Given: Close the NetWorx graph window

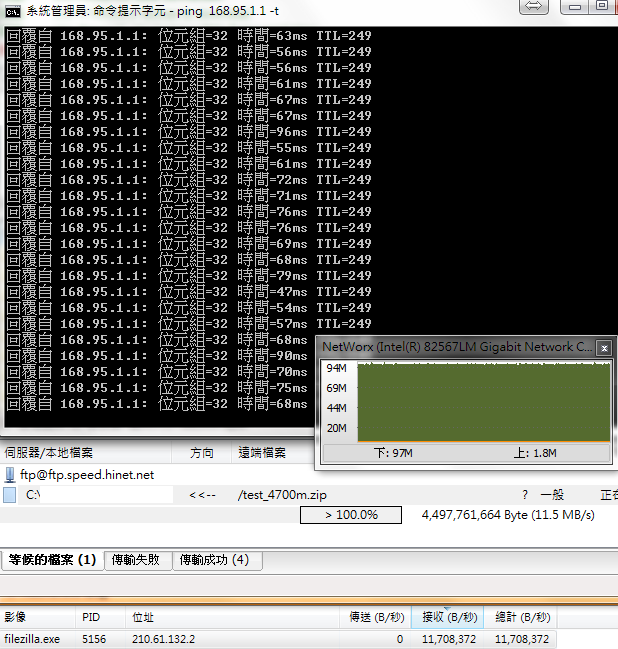Looking at the screenshot, I should point(604,349).
